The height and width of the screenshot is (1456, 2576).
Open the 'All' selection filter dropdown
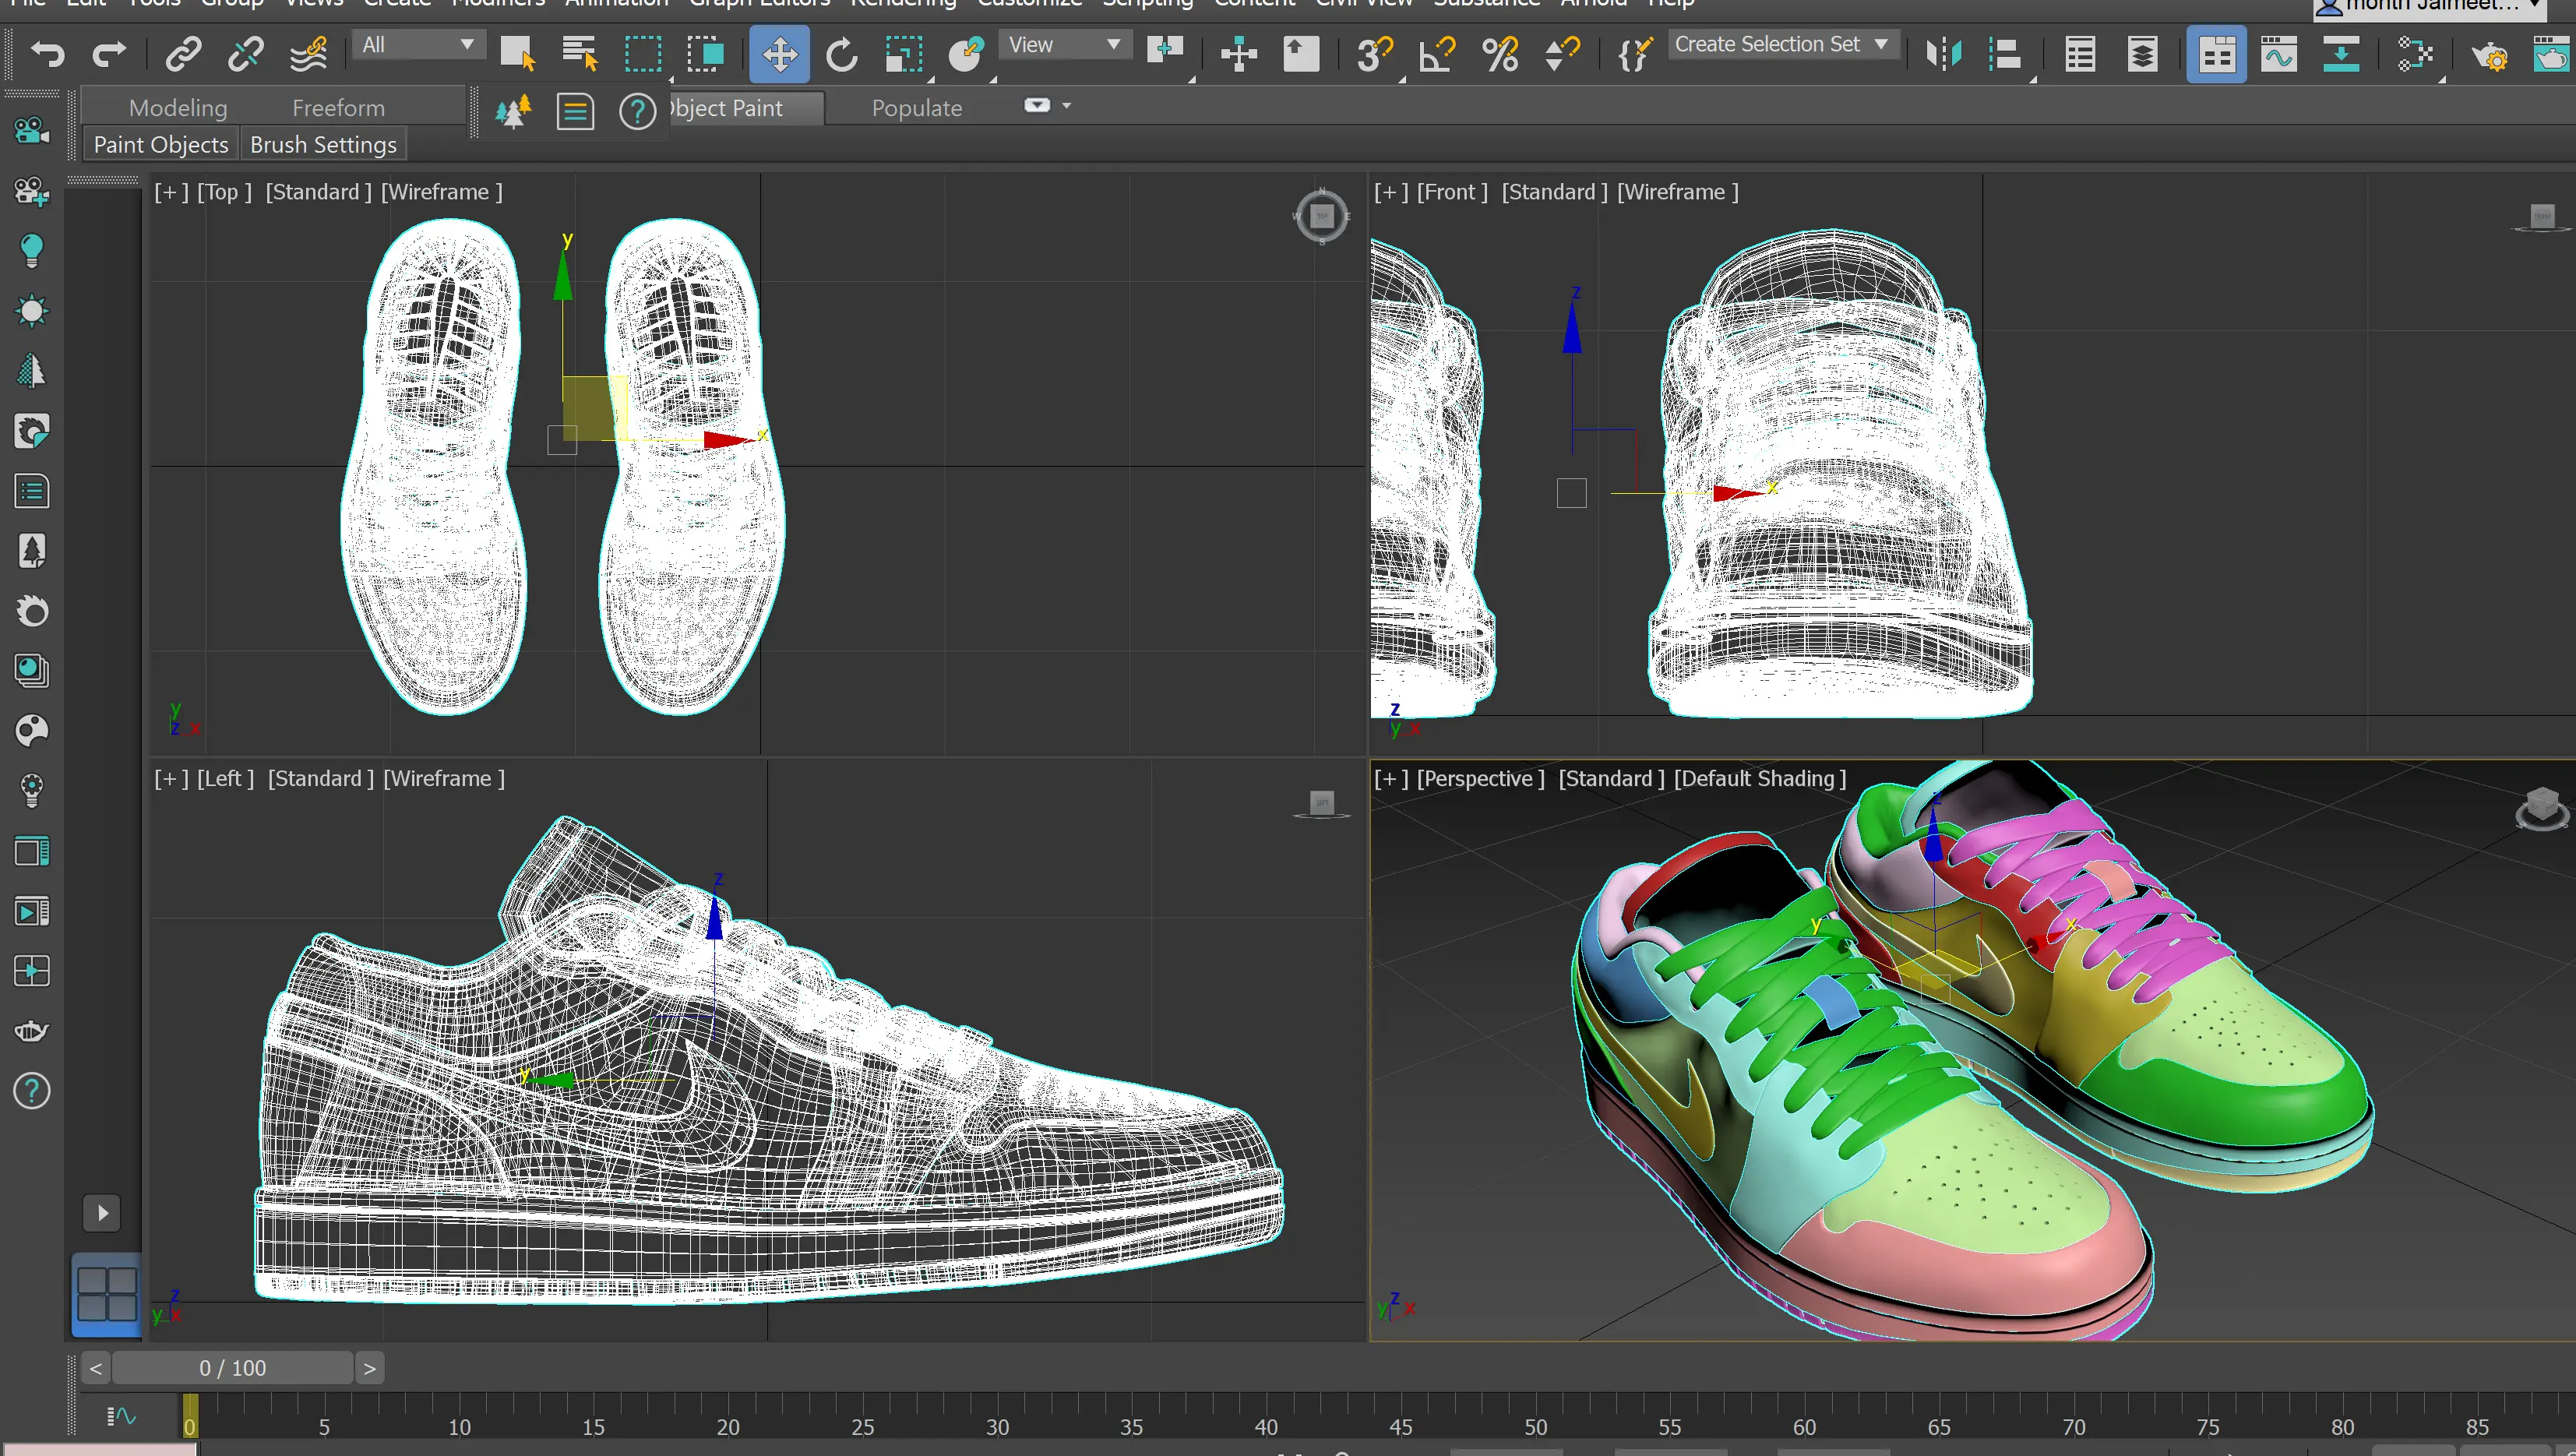(418, 45)
